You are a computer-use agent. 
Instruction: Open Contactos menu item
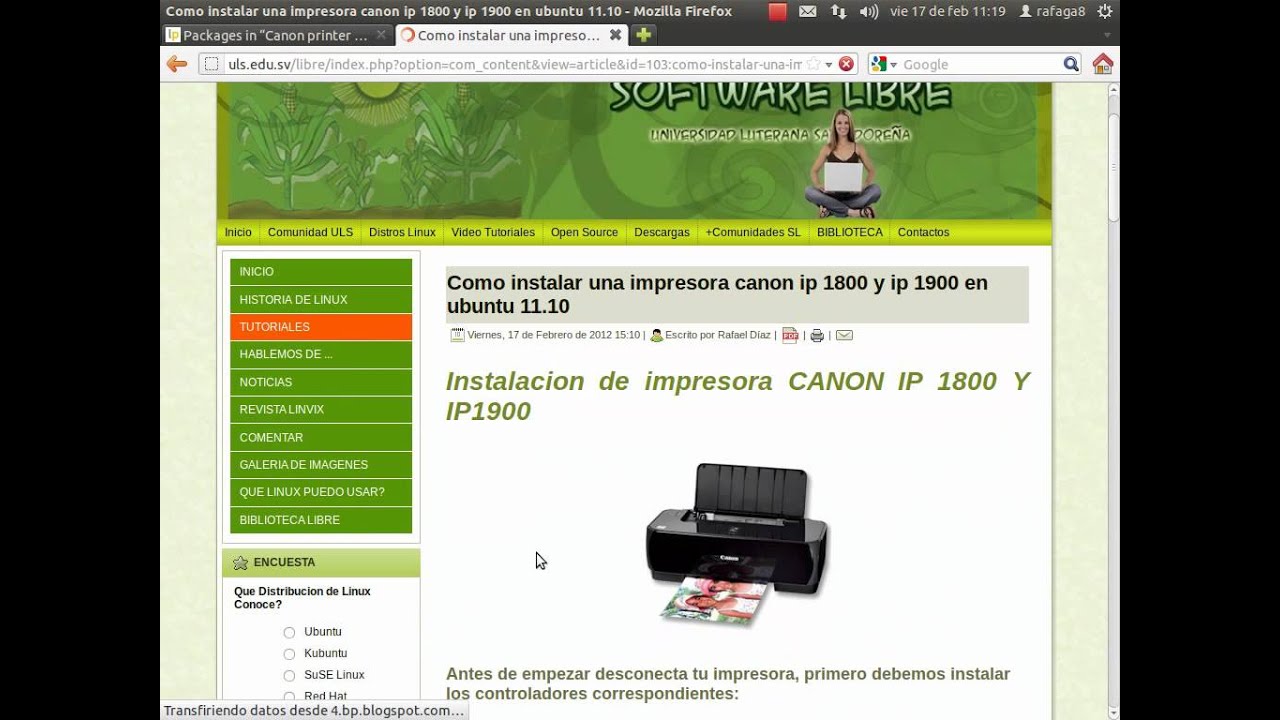923,232
